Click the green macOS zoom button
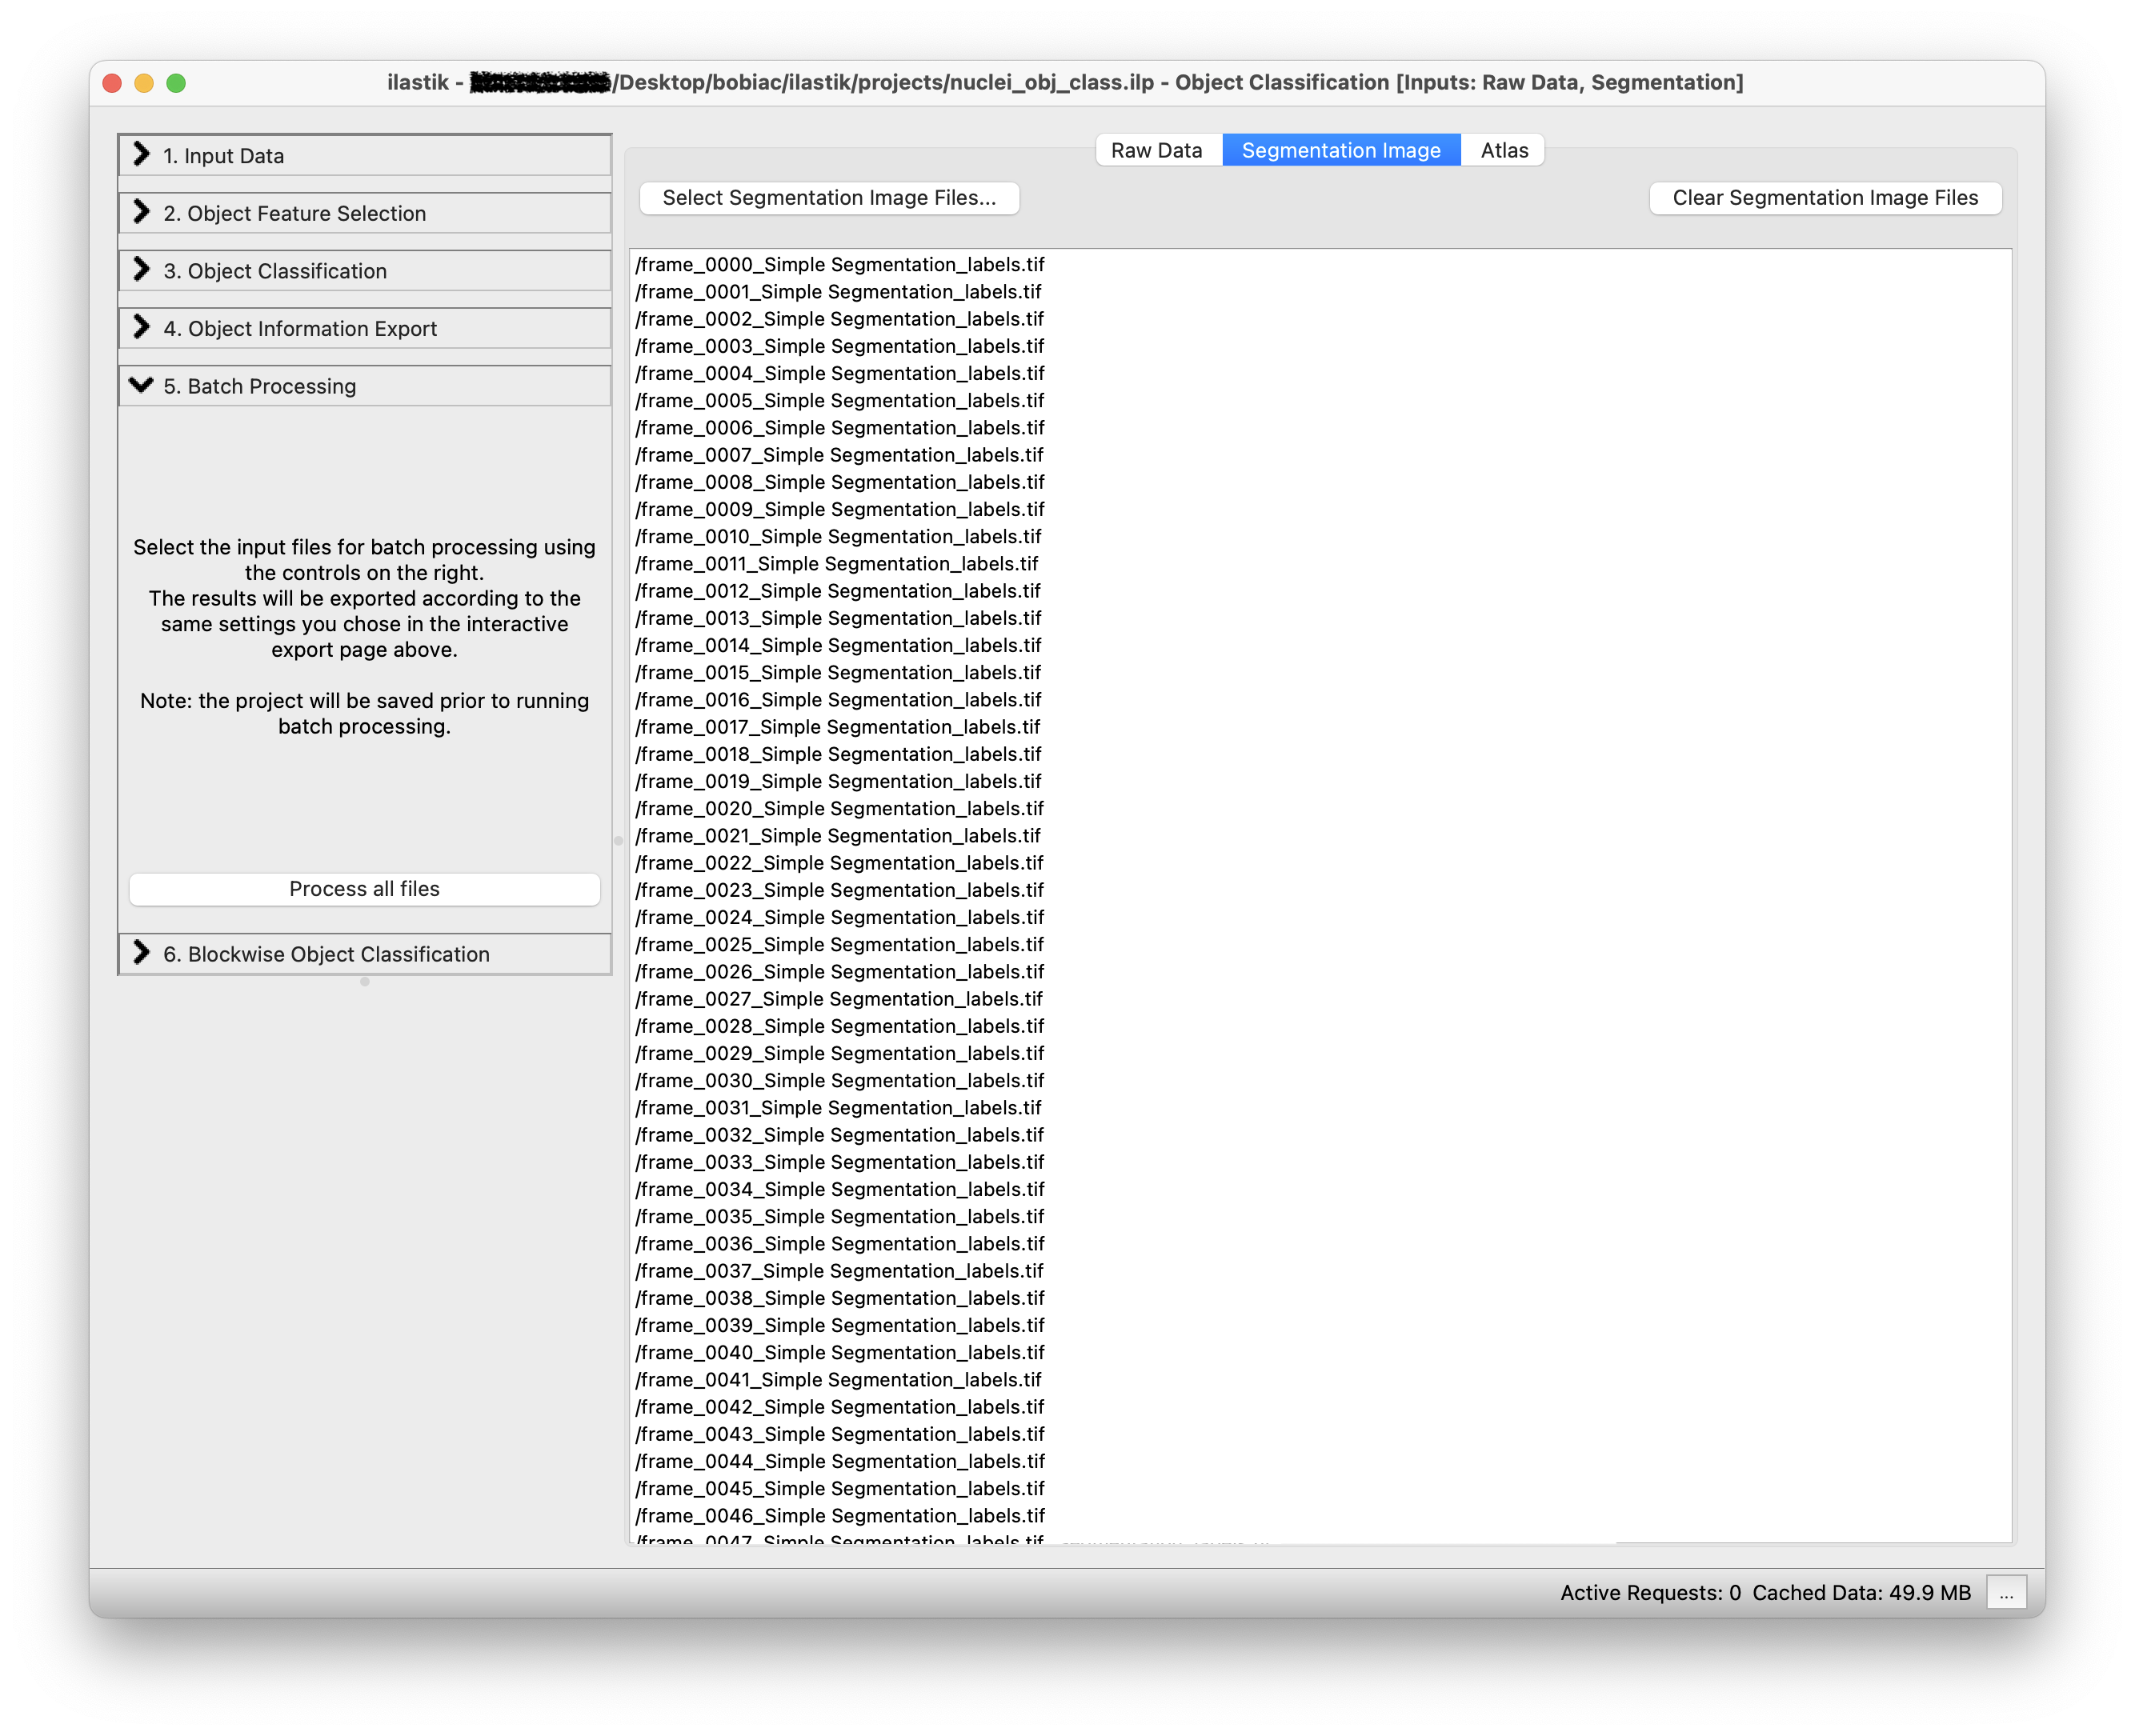 (x=176, y=83)
